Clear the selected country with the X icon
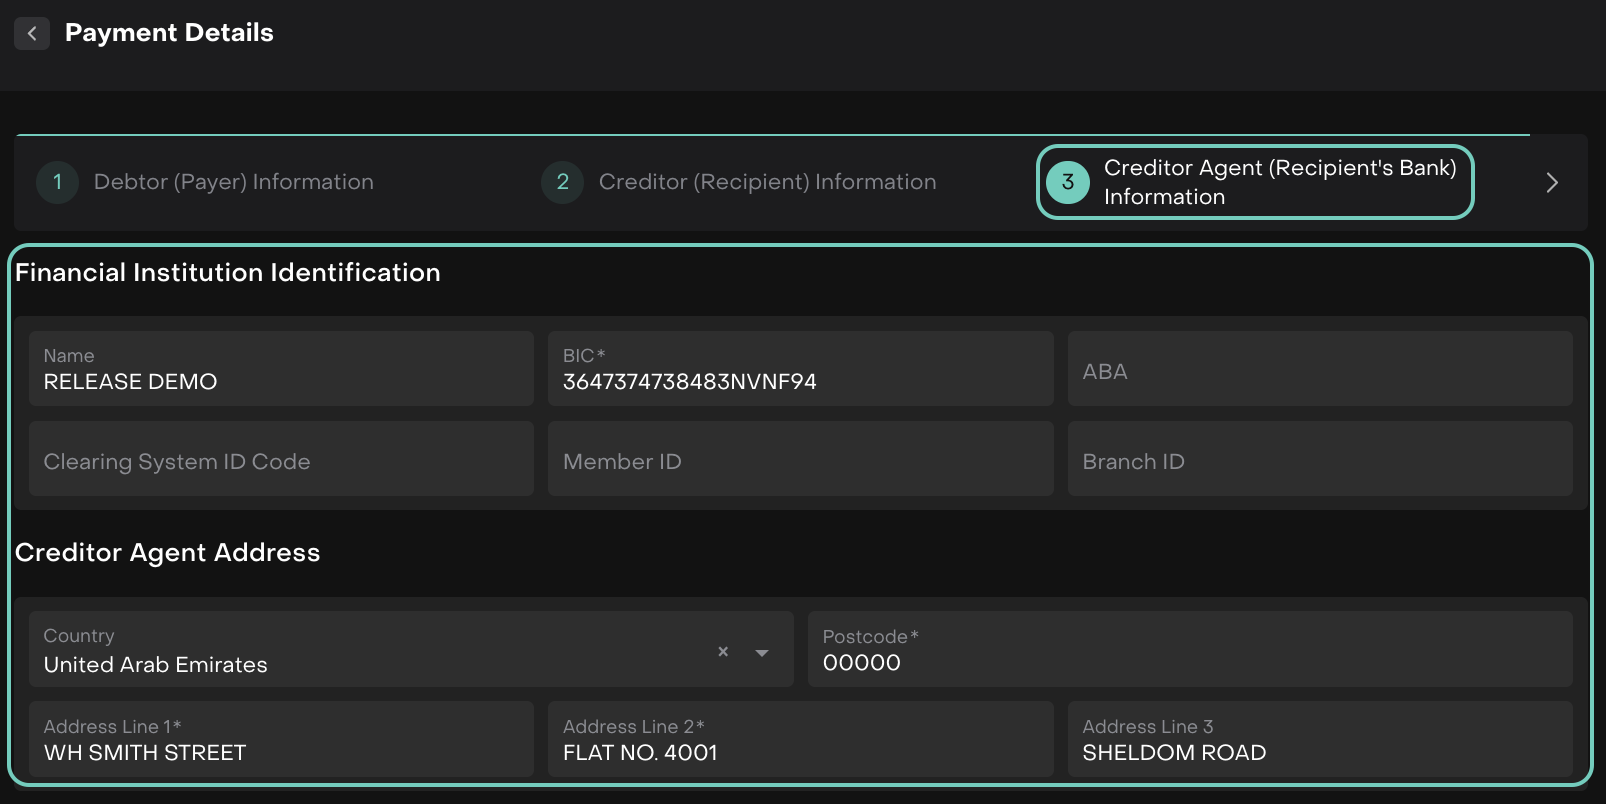 pyautogui.click(x=723, y=652)
